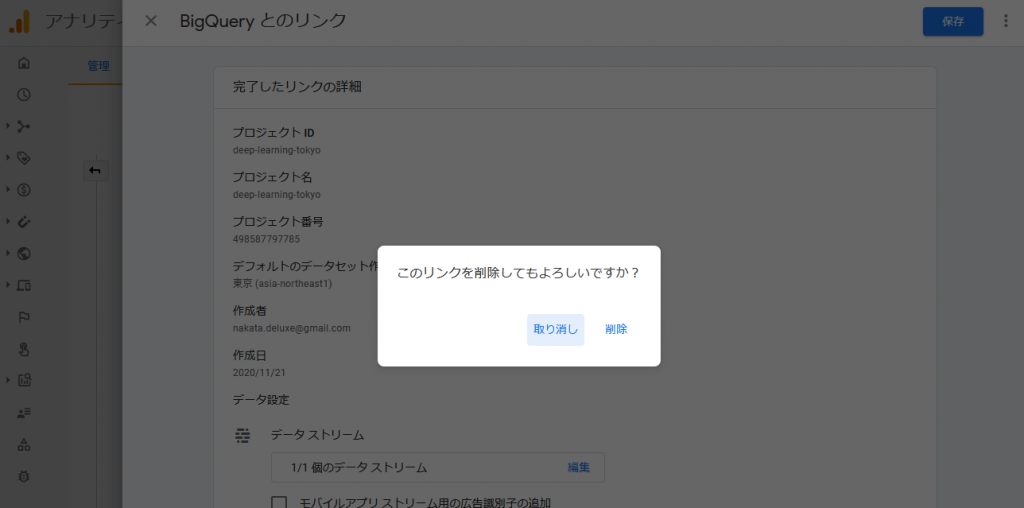The height and width of the screenshot is (508, 1024).
Task: Open the Monetization dollar icon
Action: (24, 190)
